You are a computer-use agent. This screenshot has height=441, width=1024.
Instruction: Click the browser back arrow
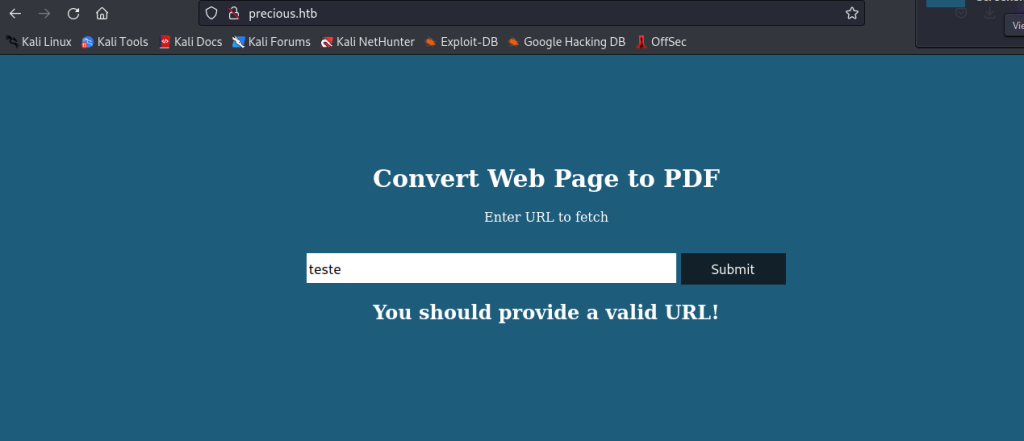pyautogui.click(x=15, y=14)
